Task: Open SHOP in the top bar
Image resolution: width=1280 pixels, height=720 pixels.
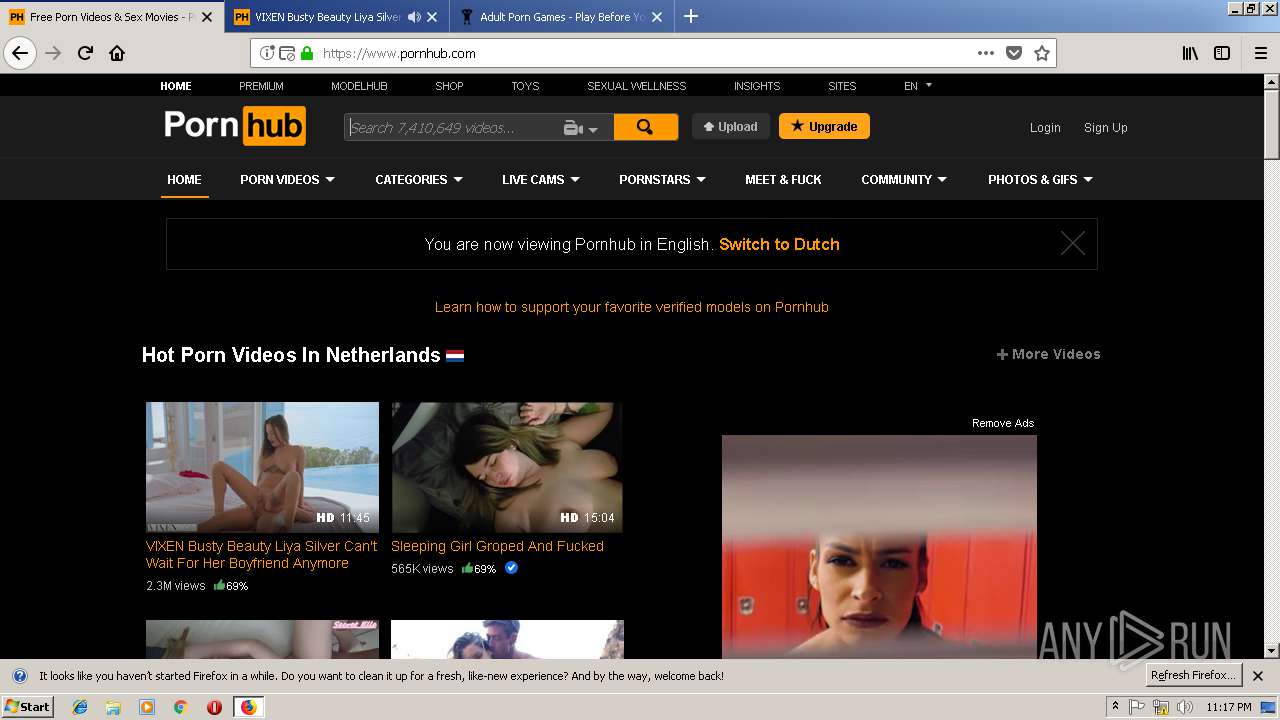Action: click(449, 86)
